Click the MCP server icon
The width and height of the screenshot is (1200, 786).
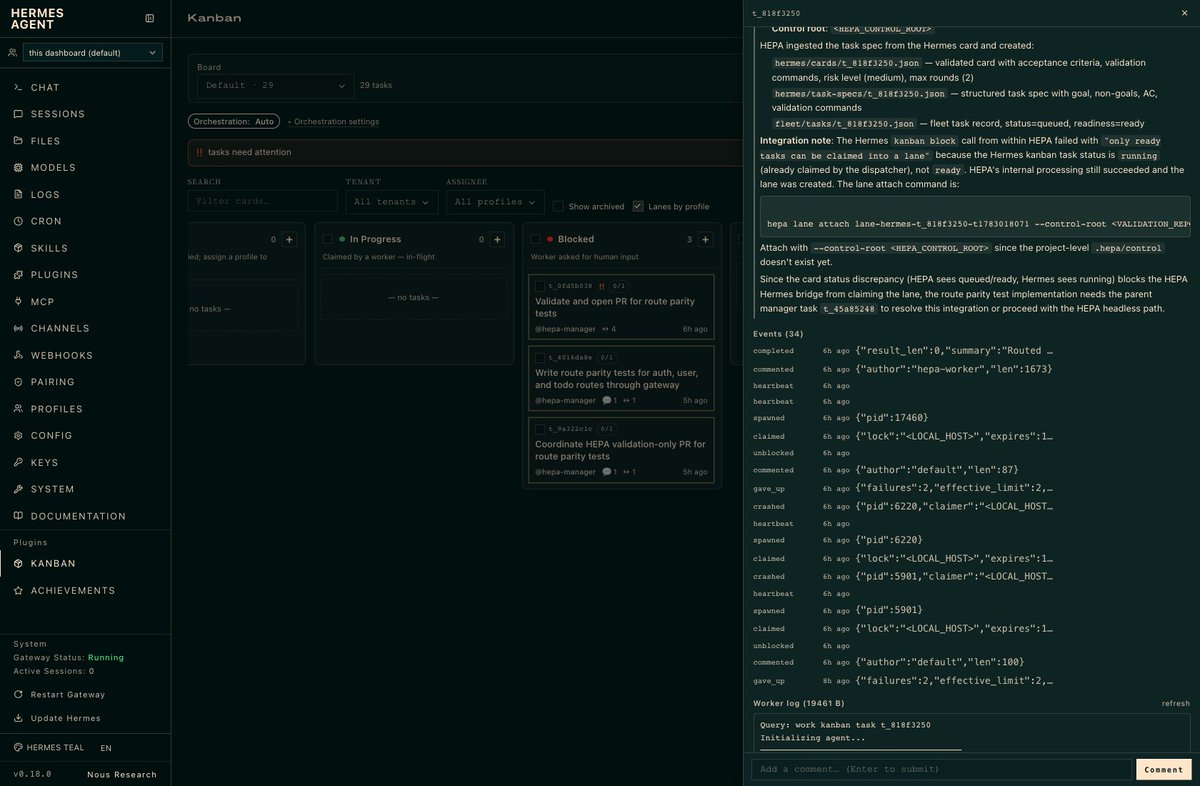coord(19,302)
